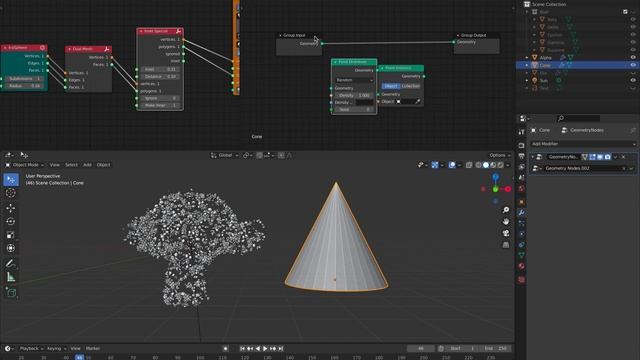Click the Density value slider in Point Distribute
Viewport: 640px width, 360px height.
(354, 95)
